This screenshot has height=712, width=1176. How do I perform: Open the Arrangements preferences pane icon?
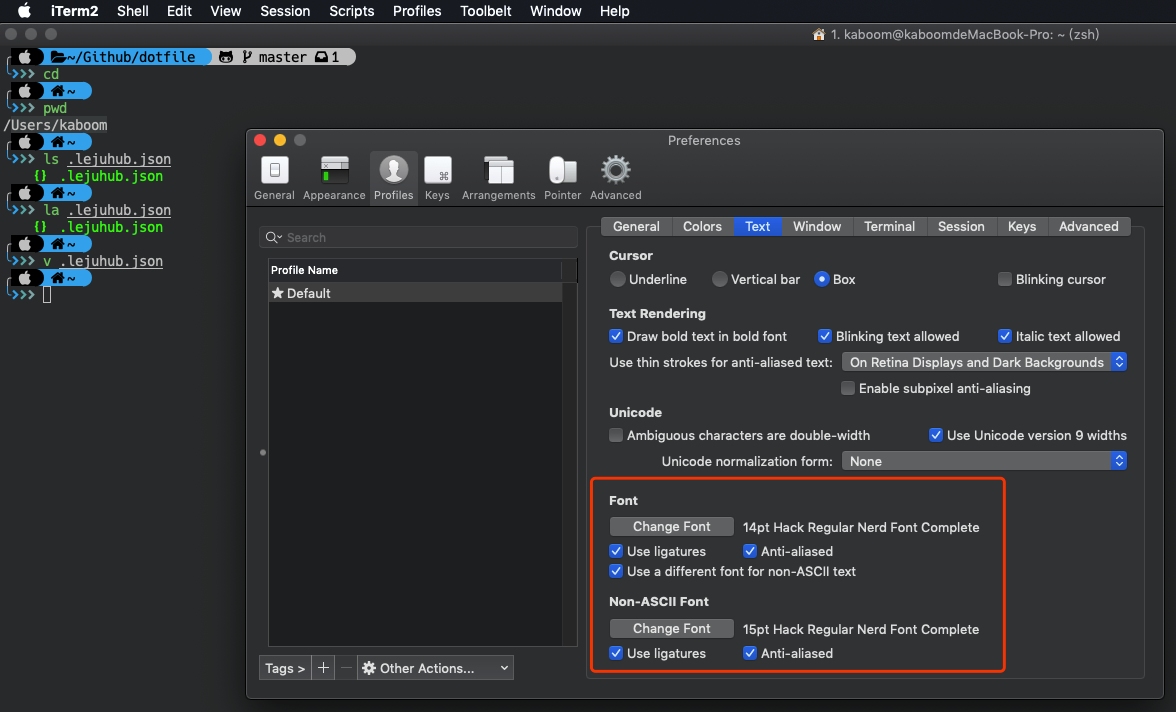[x=499, y=170]
